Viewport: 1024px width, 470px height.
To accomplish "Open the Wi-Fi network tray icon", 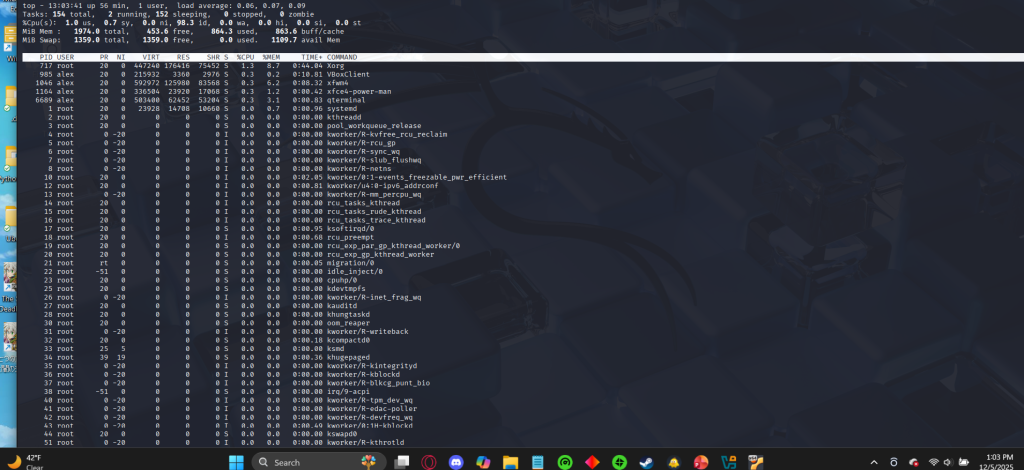I will (934, 462).
